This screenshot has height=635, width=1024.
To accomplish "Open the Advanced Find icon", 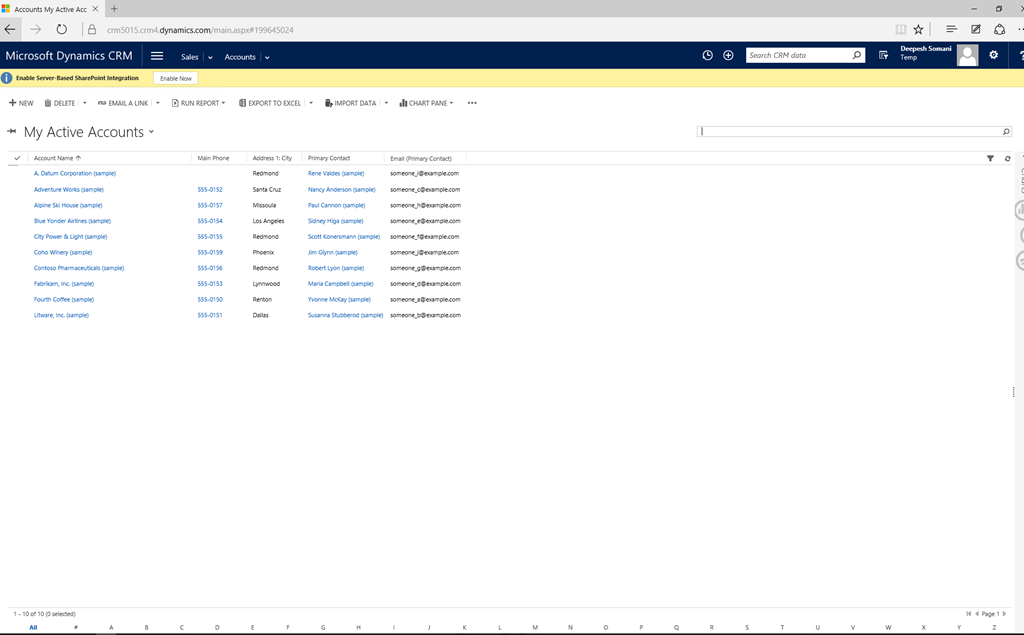I will [x=883, y=56].
